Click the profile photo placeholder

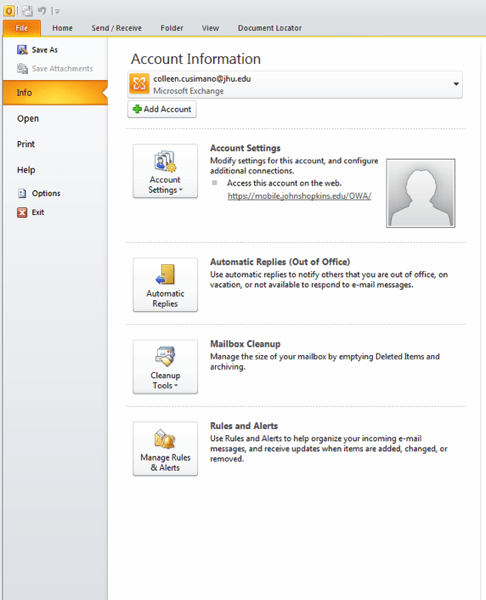(x=421, y=193)
